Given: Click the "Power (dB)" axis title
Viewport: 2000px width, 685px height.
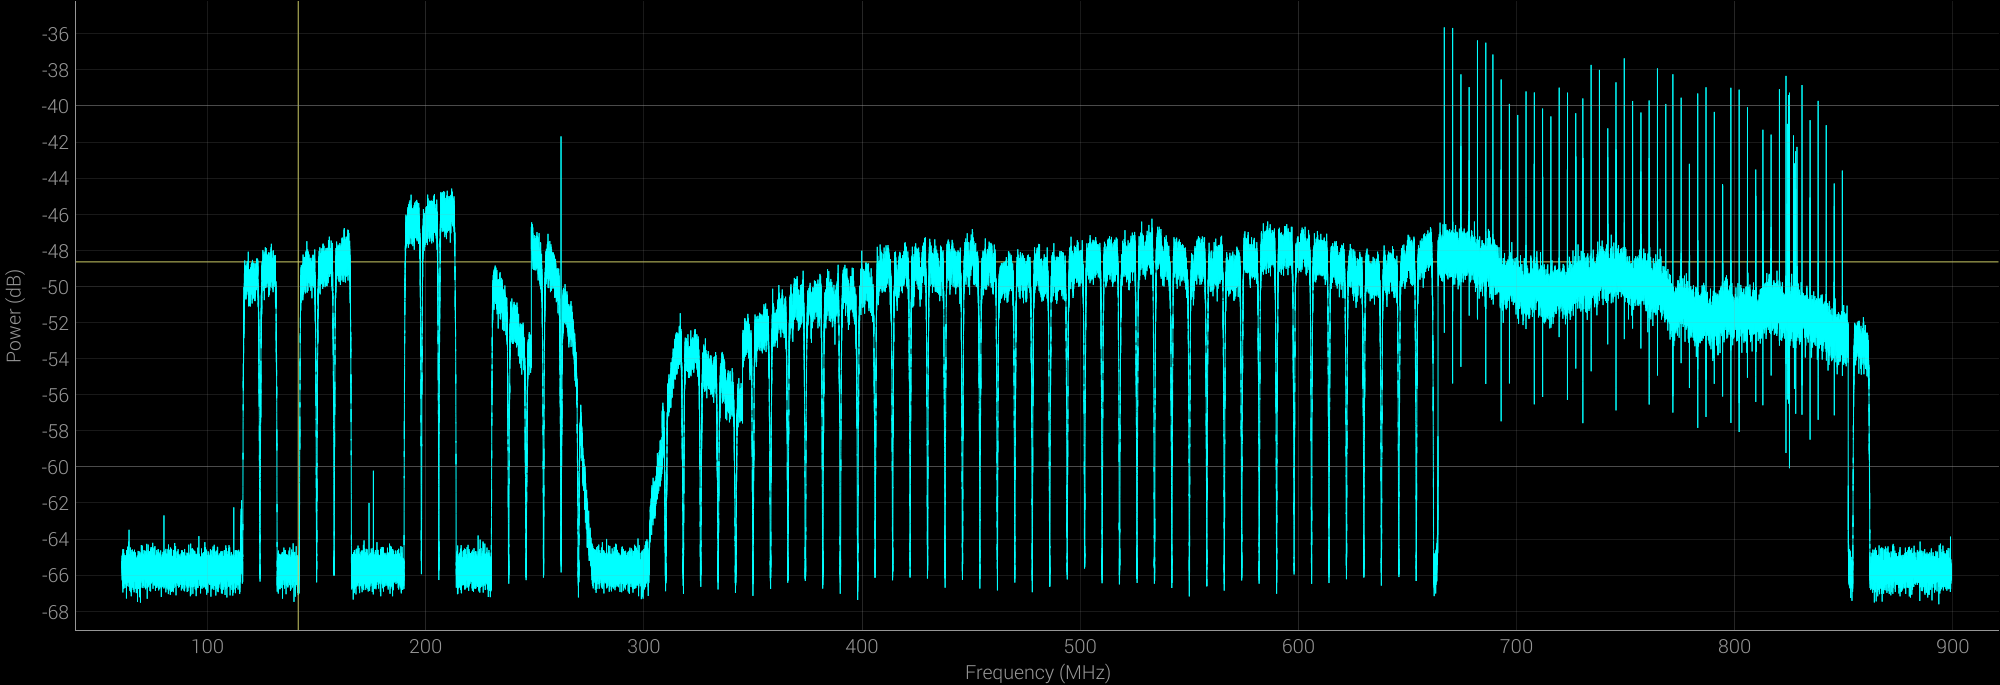Looking at the screenshot, I should [x=14, y=316].
